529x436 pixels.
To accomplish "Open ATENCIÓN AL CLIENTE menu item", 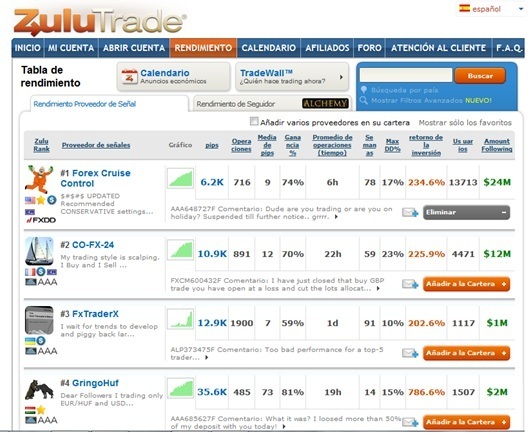I will [x=439, y=48].
